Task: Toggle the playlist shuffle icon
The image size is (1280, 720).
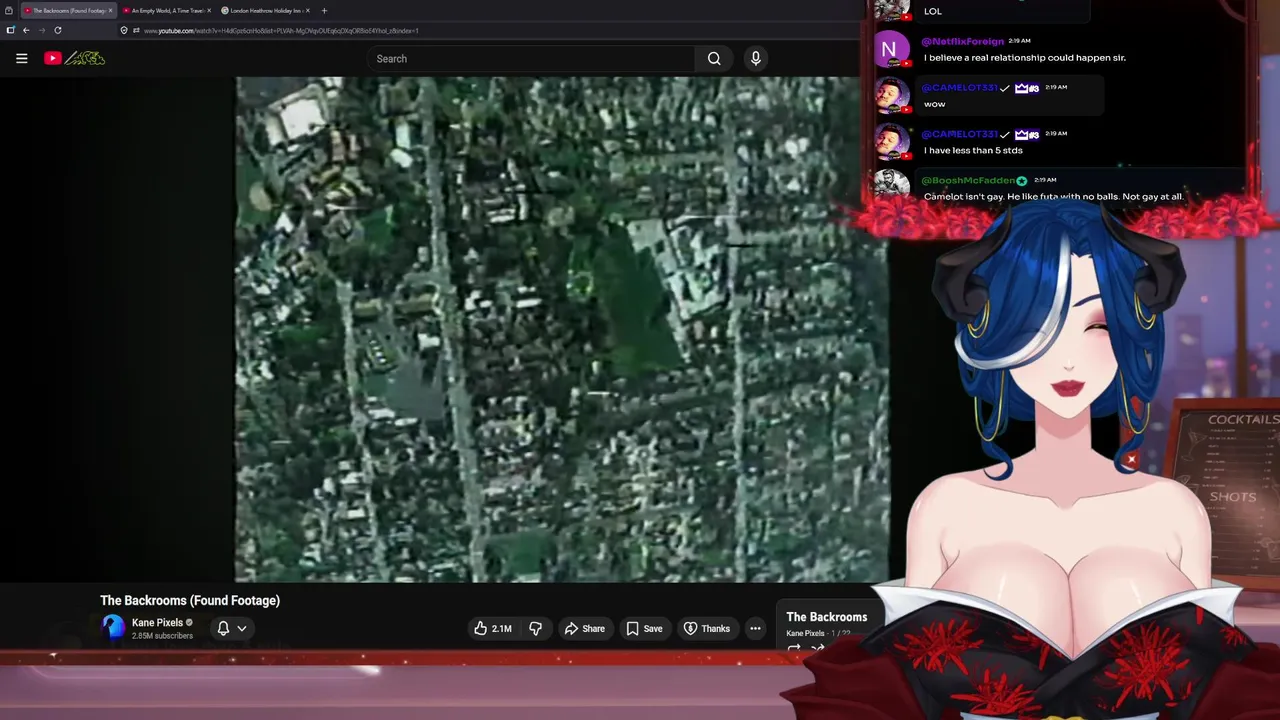Action: [818, 648]
